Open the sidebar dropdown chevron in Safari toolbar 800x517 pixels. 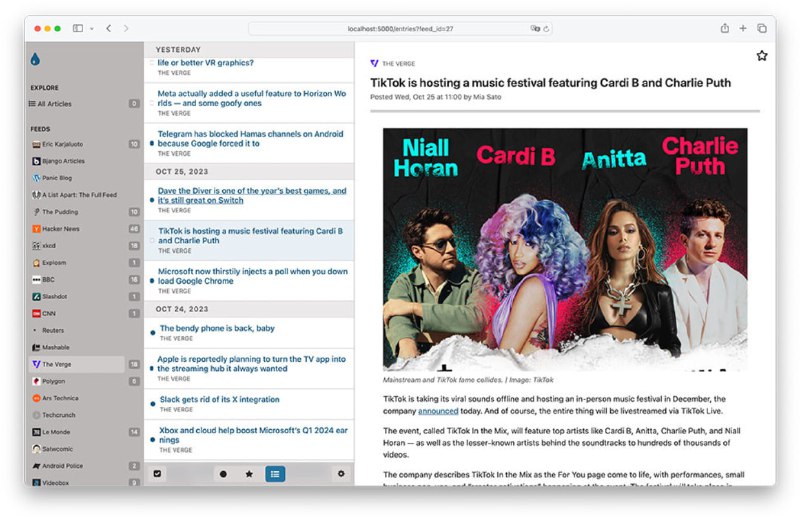pos(91,28)
